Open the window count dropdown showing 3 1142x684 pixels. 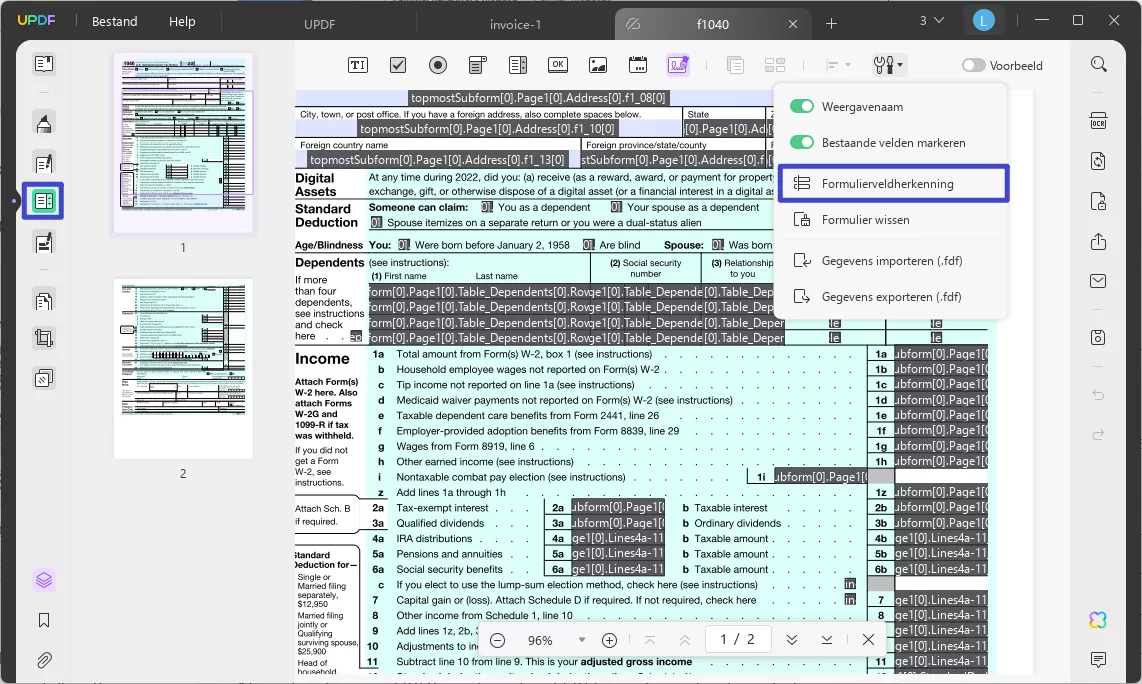coord(932,21)
